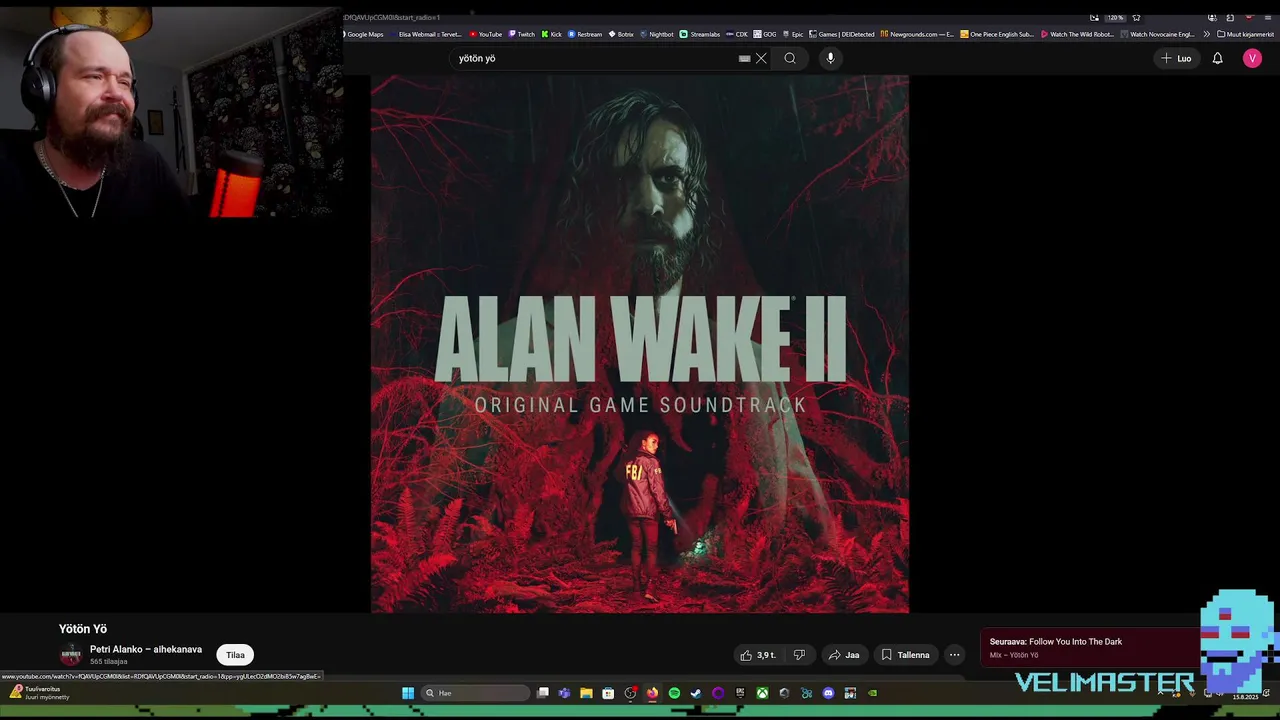Open the Watch Novocaine bookmark

pyautogui.click(x=1157, y=34)
